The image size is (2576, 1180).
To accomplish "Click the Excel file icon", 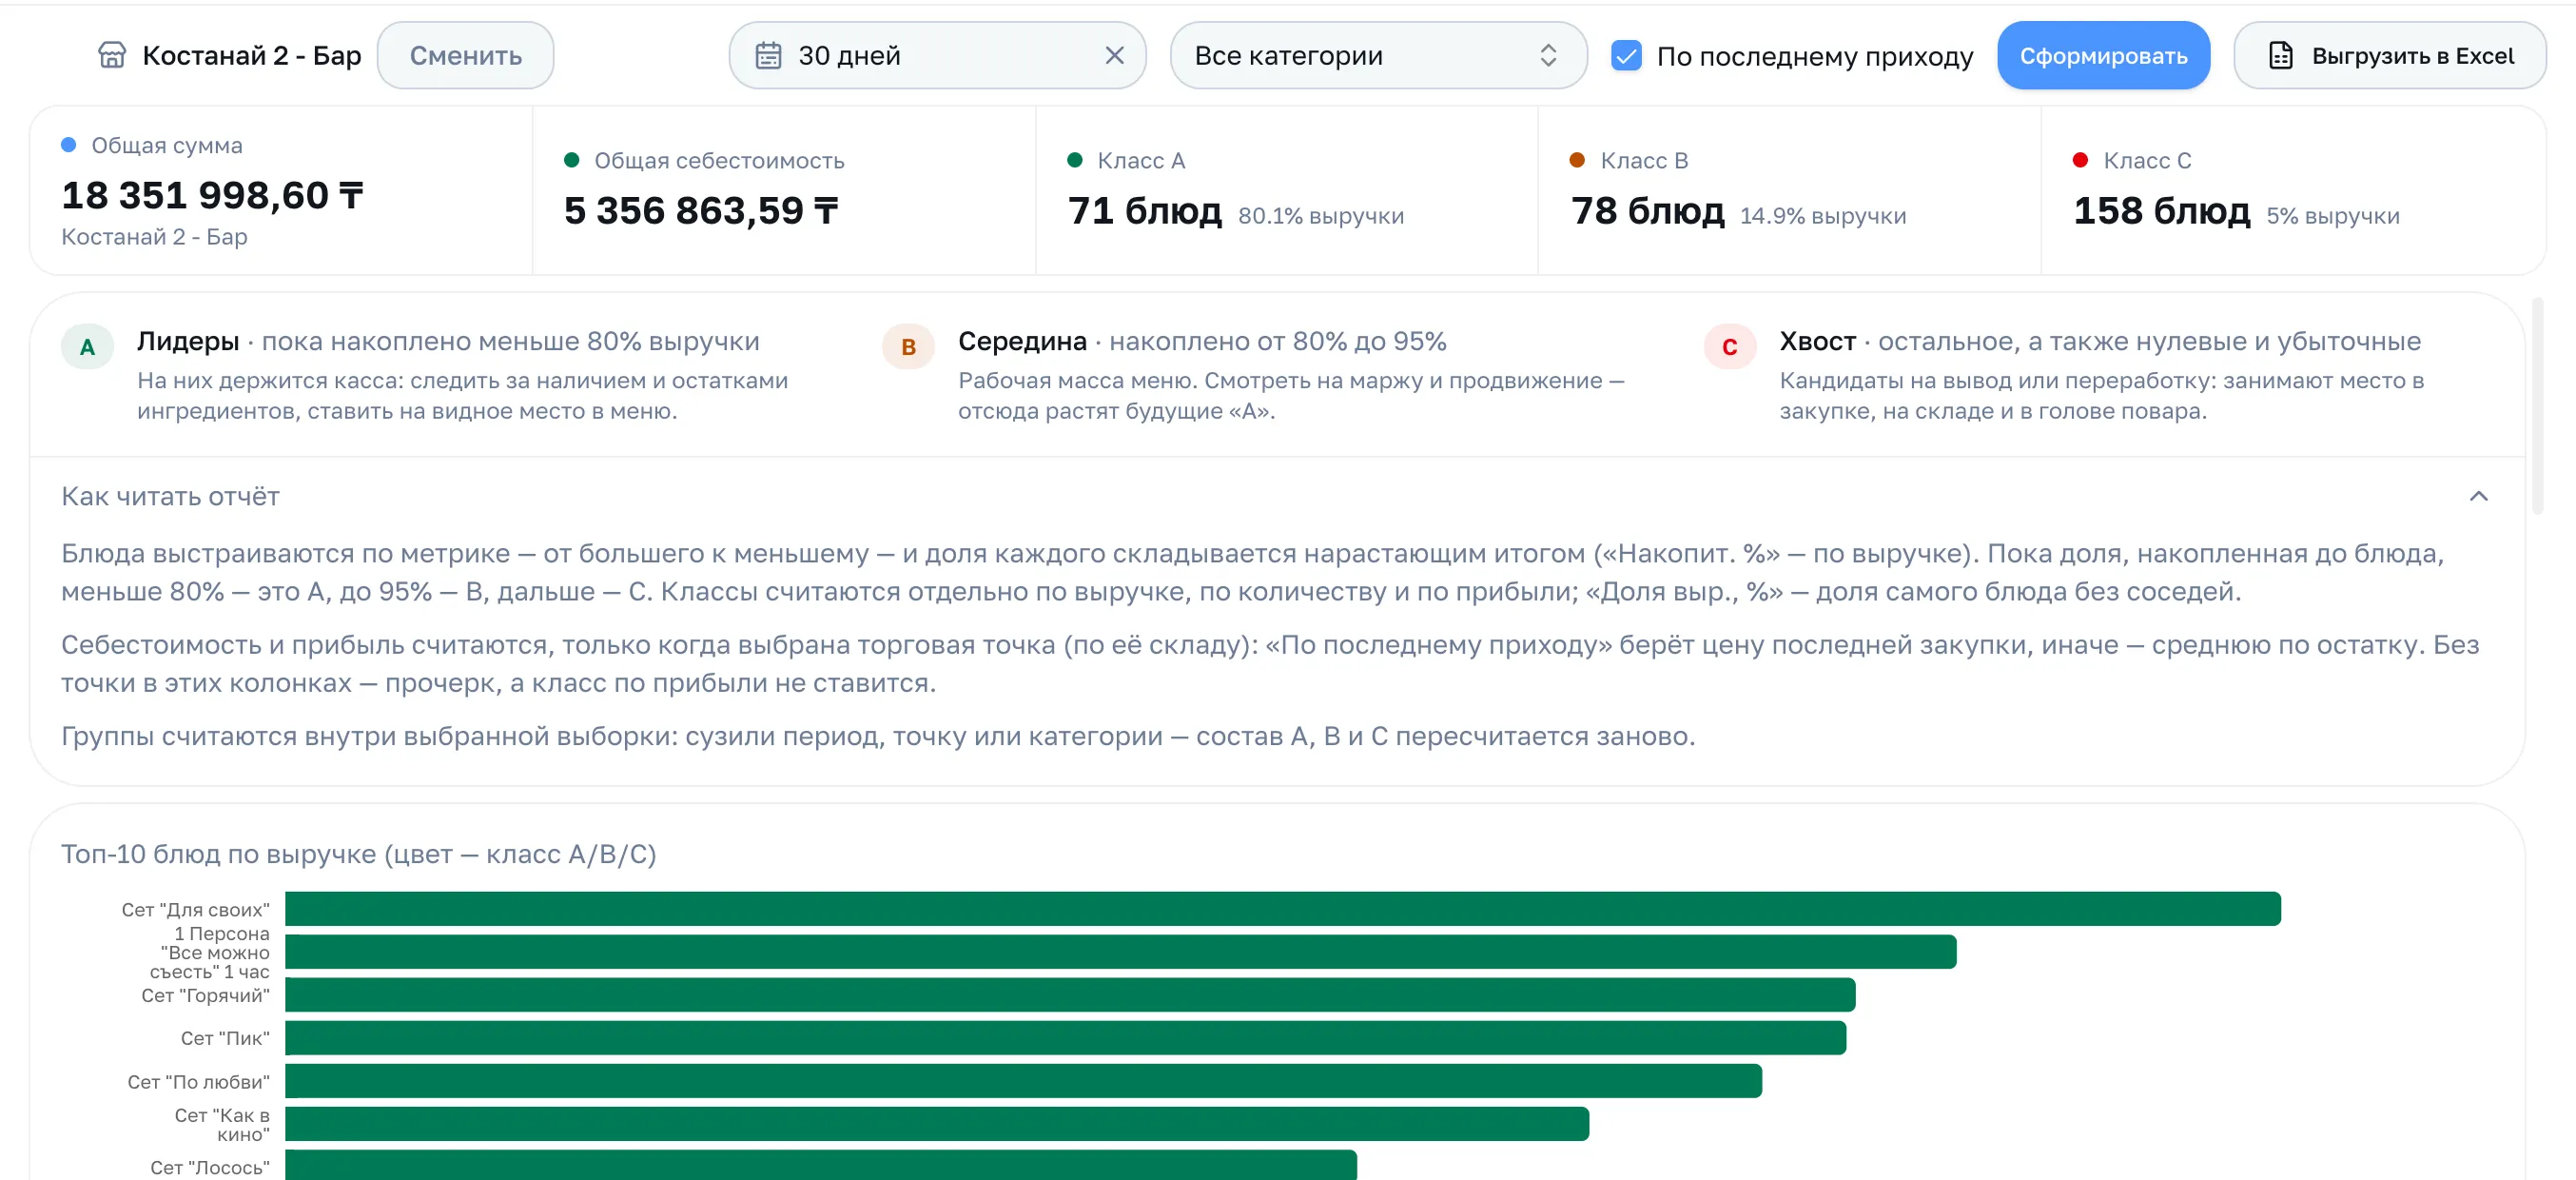I will (x=2280, y=55).
